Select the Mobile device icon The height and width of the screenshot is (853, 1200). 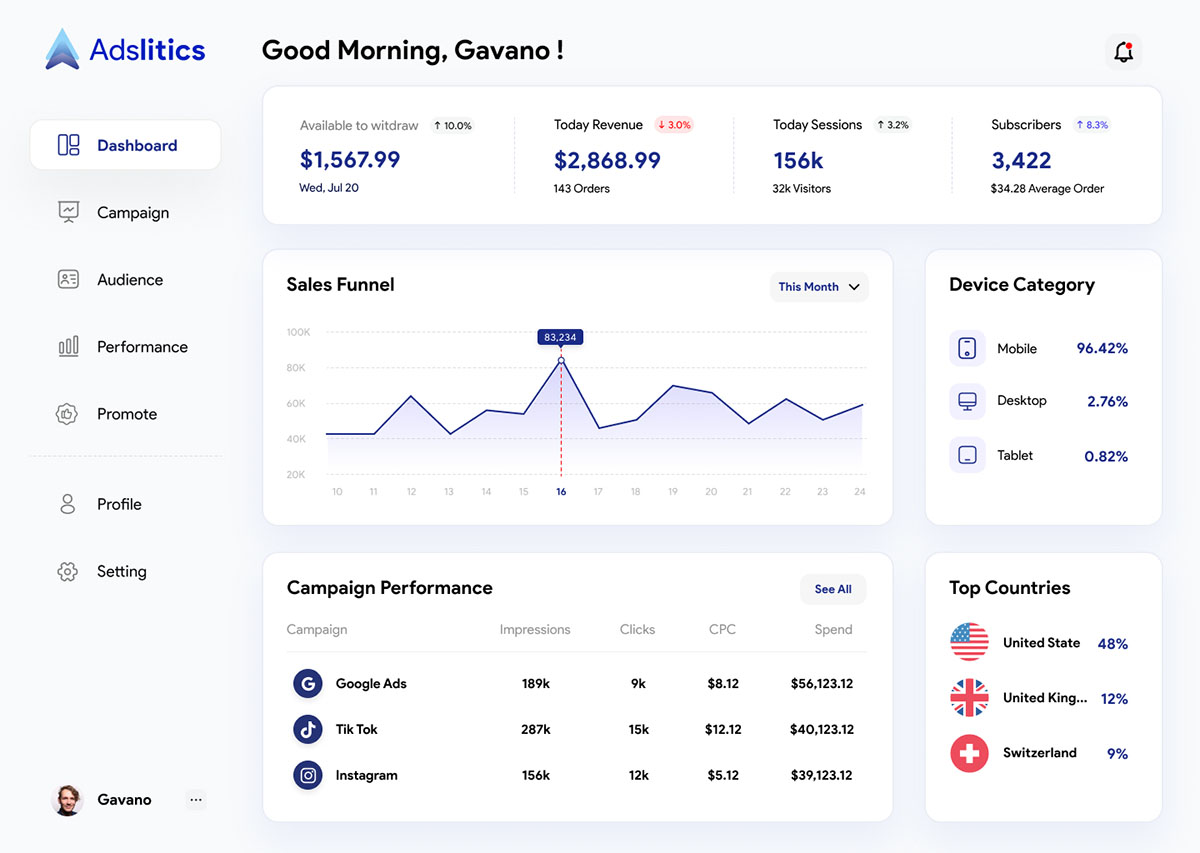967,348
